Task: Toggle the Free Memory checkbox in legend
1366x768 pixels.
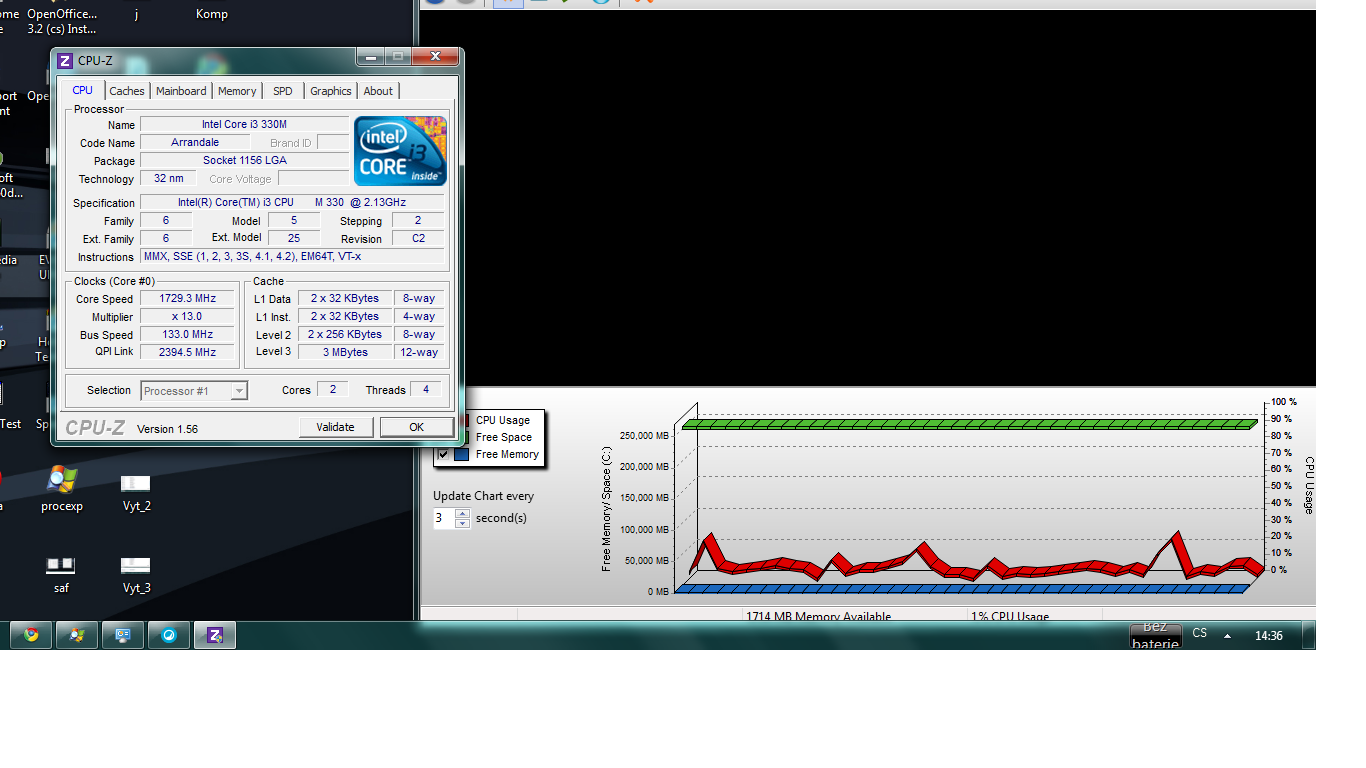Action: point(443,454)
